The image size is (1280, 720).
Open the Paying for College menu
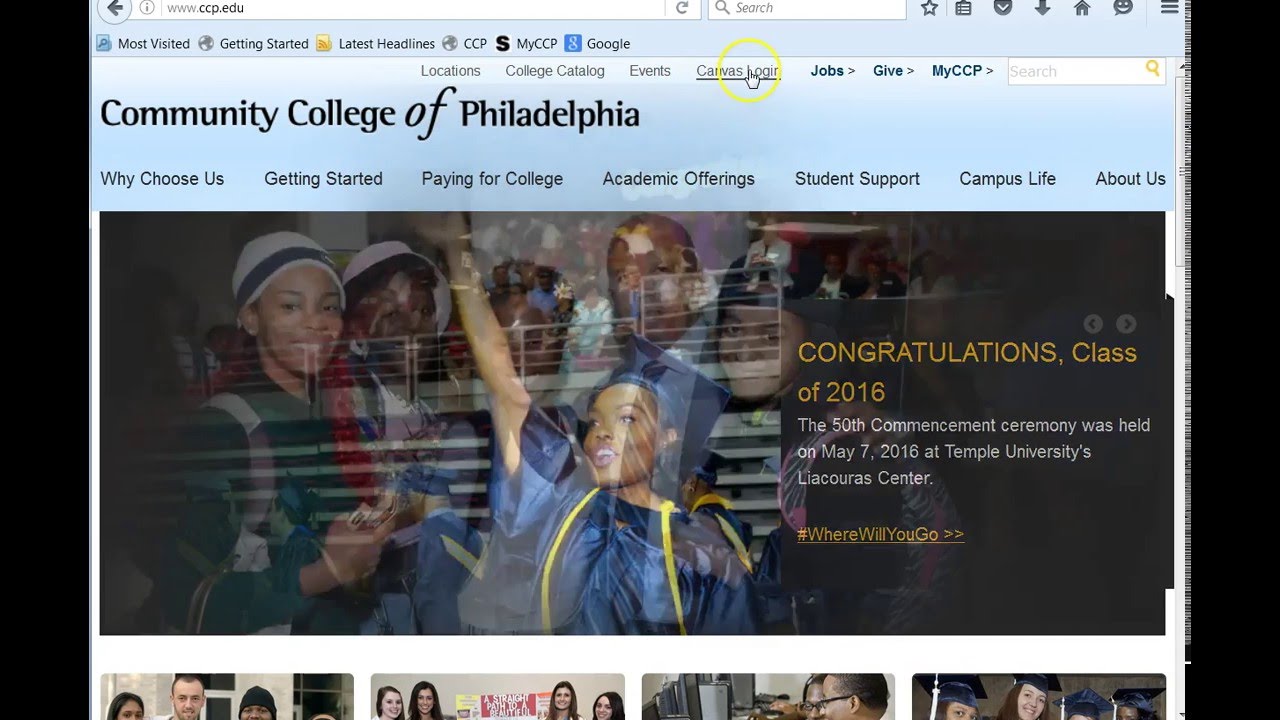pyautogui.click(x=492, y=179)
